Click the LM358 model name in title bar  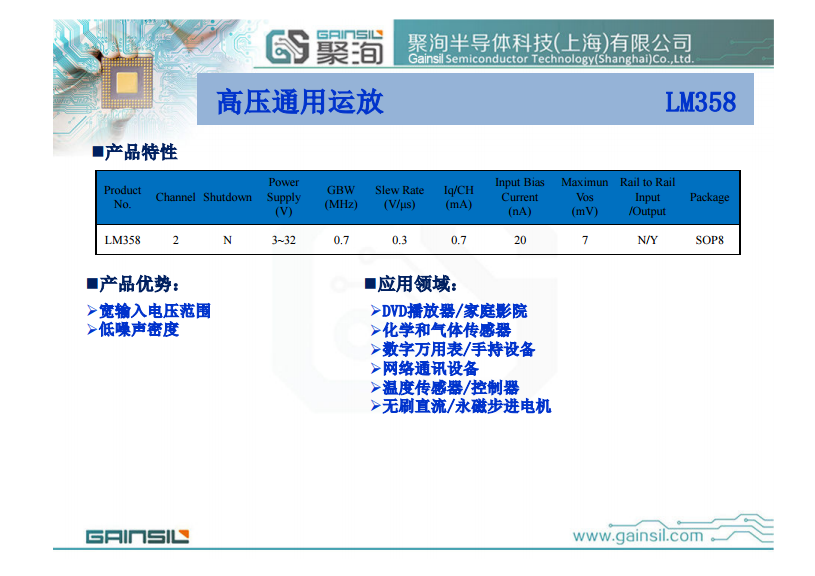[x=700, y=102]
